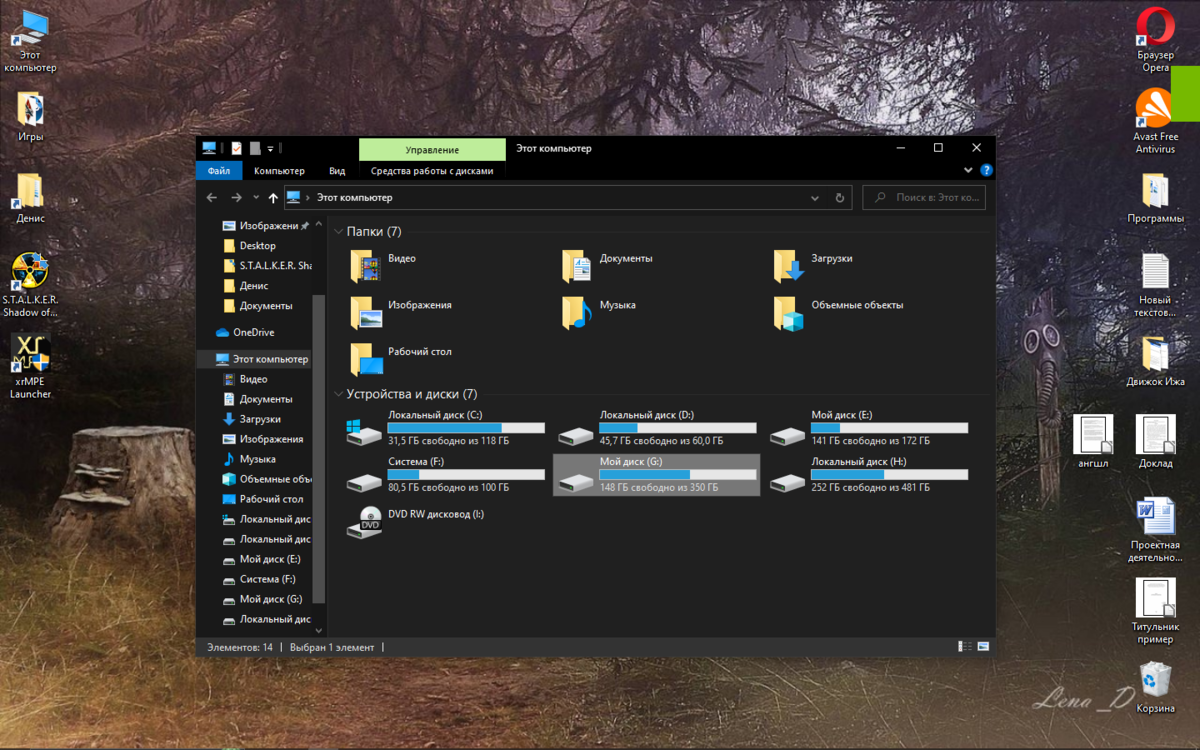
Task: Click the capacity bar of Мой диск (E:)
Action: 890,428
